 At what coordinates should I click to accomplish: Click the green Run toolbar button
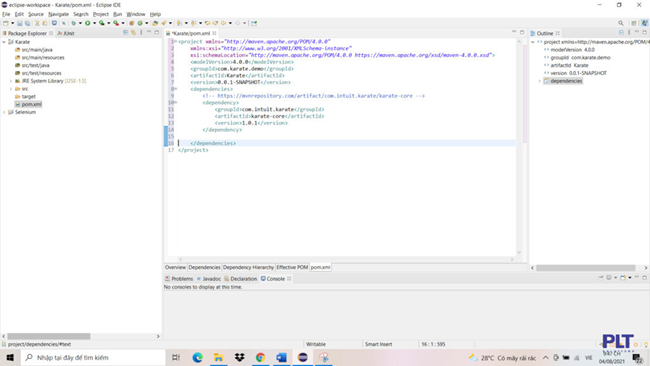[87, 23]
